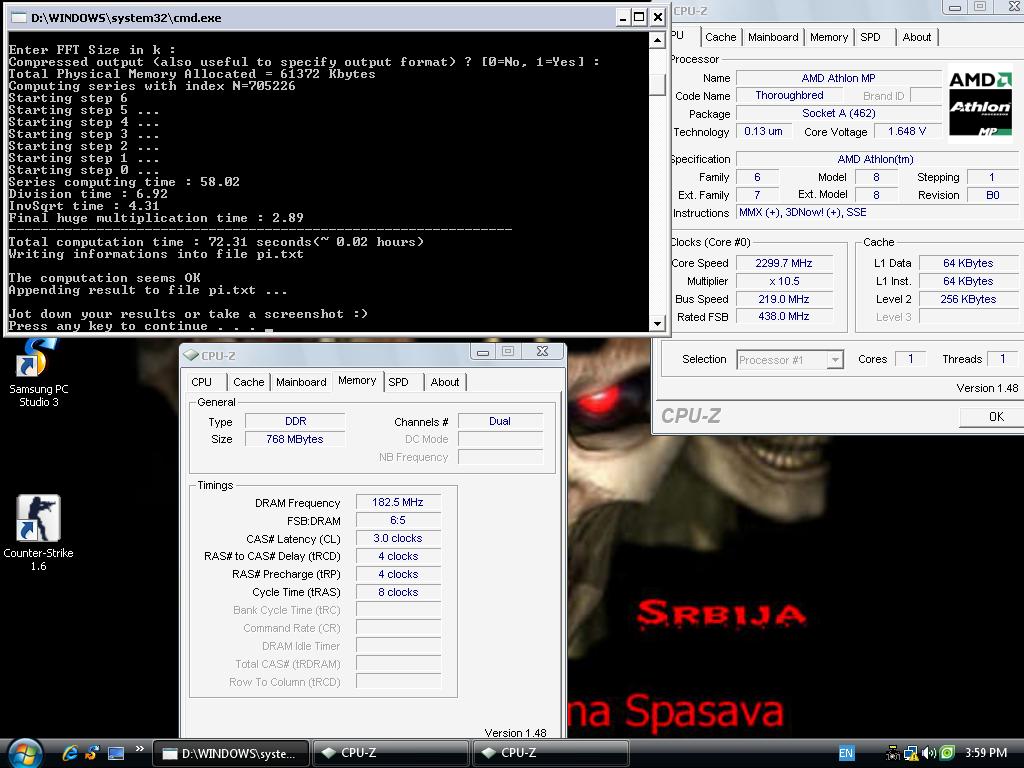Open the volume speaker tray icon
Screen dimensions: 1024x768
tap(929, 753)
